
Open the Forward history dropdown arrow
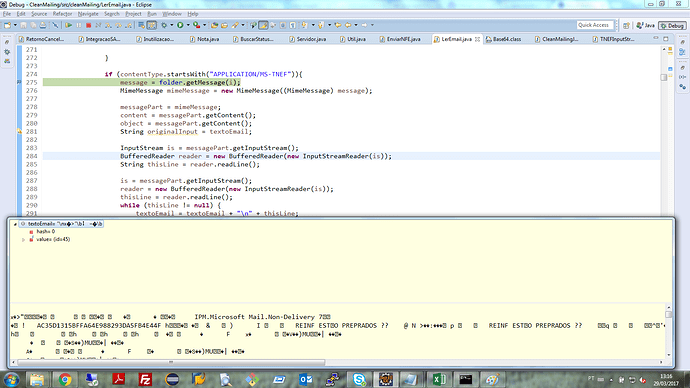click(x=372, y=25)
